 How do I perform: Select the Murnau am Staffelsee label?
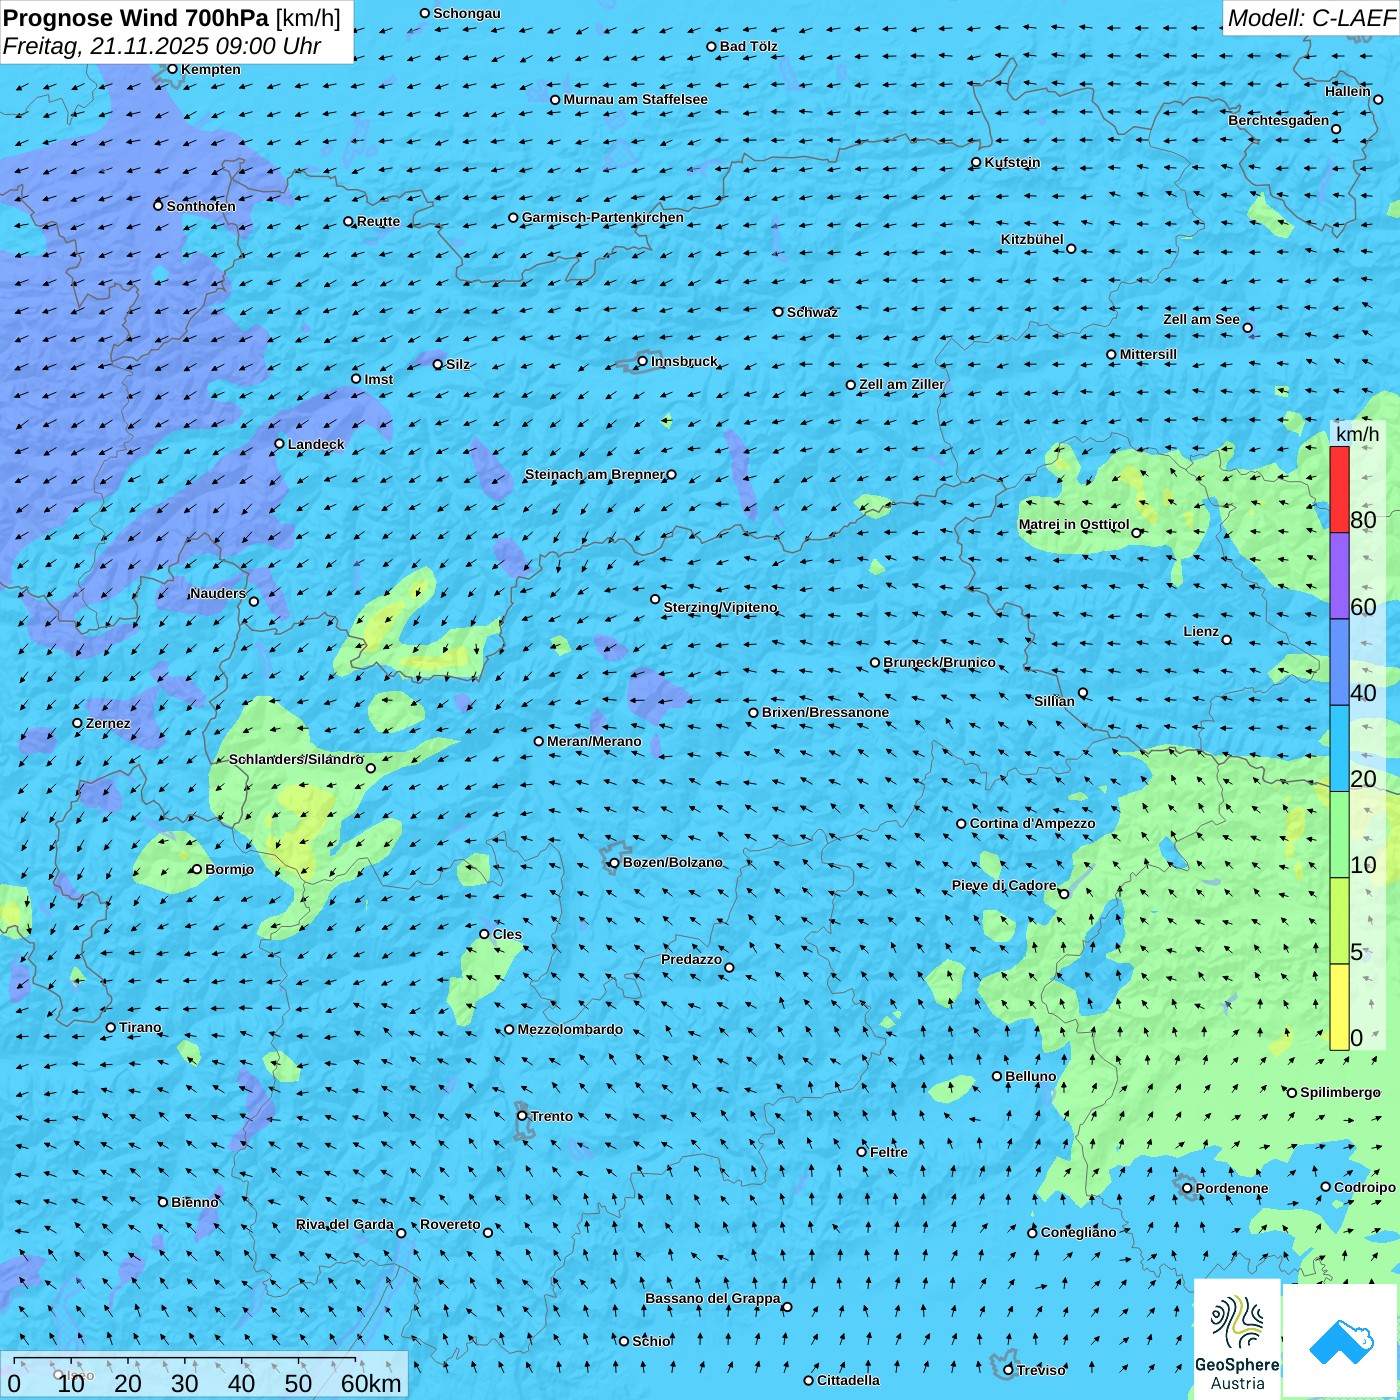635,99
